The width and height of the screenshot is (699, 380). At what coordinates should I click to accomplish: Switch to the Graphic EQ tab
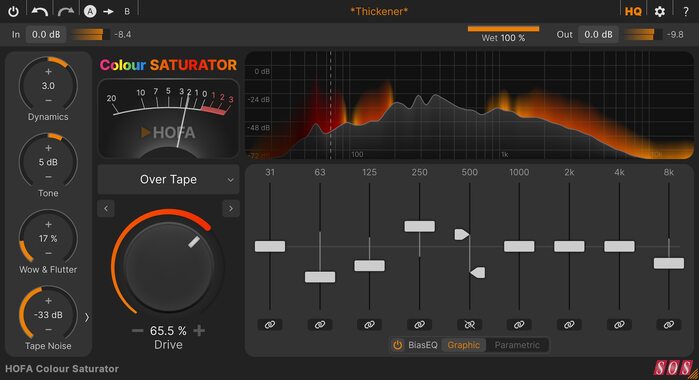[464, 345]
